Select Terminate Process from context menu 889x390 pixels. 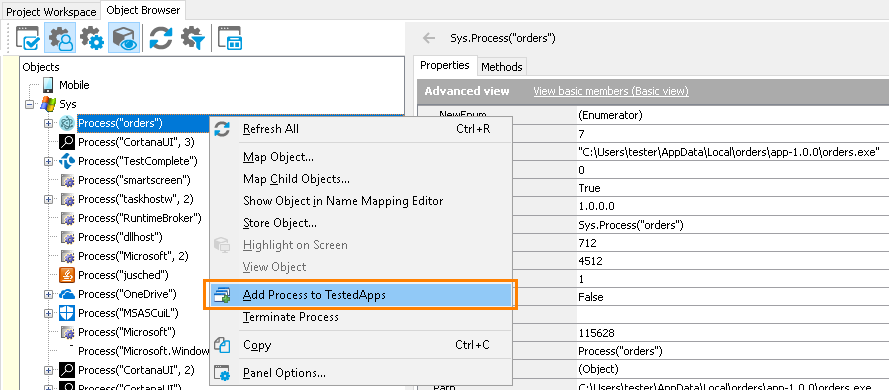pos(290,317)
